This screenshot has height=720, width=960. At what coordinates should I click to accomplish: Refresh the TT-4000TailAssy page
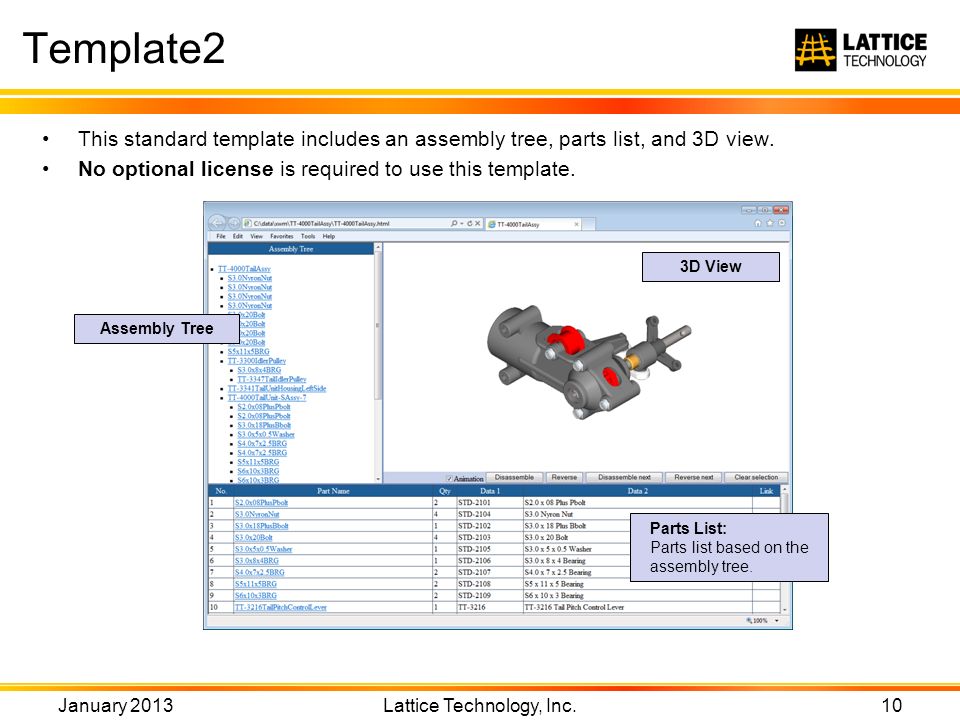coord(470,223)
